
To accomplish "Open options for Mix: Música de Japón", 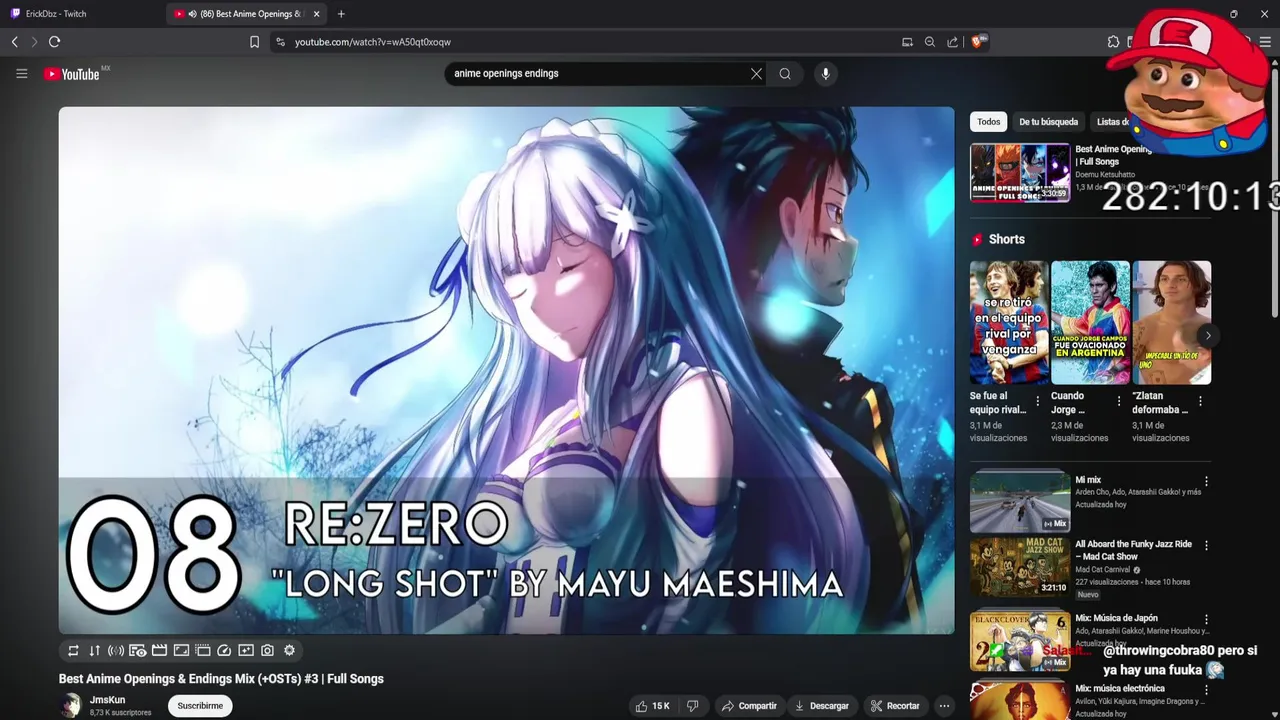I will 1206,620.
